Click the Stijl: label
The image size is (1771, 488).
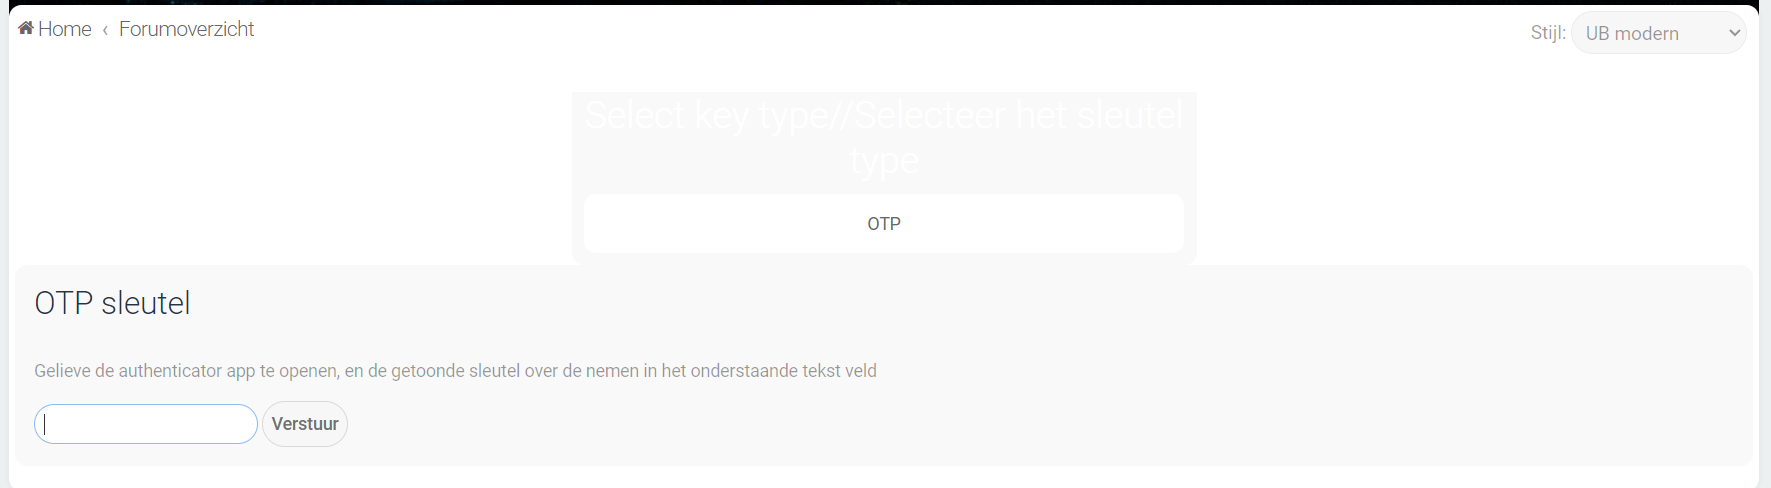click(x=1547, y=34)
